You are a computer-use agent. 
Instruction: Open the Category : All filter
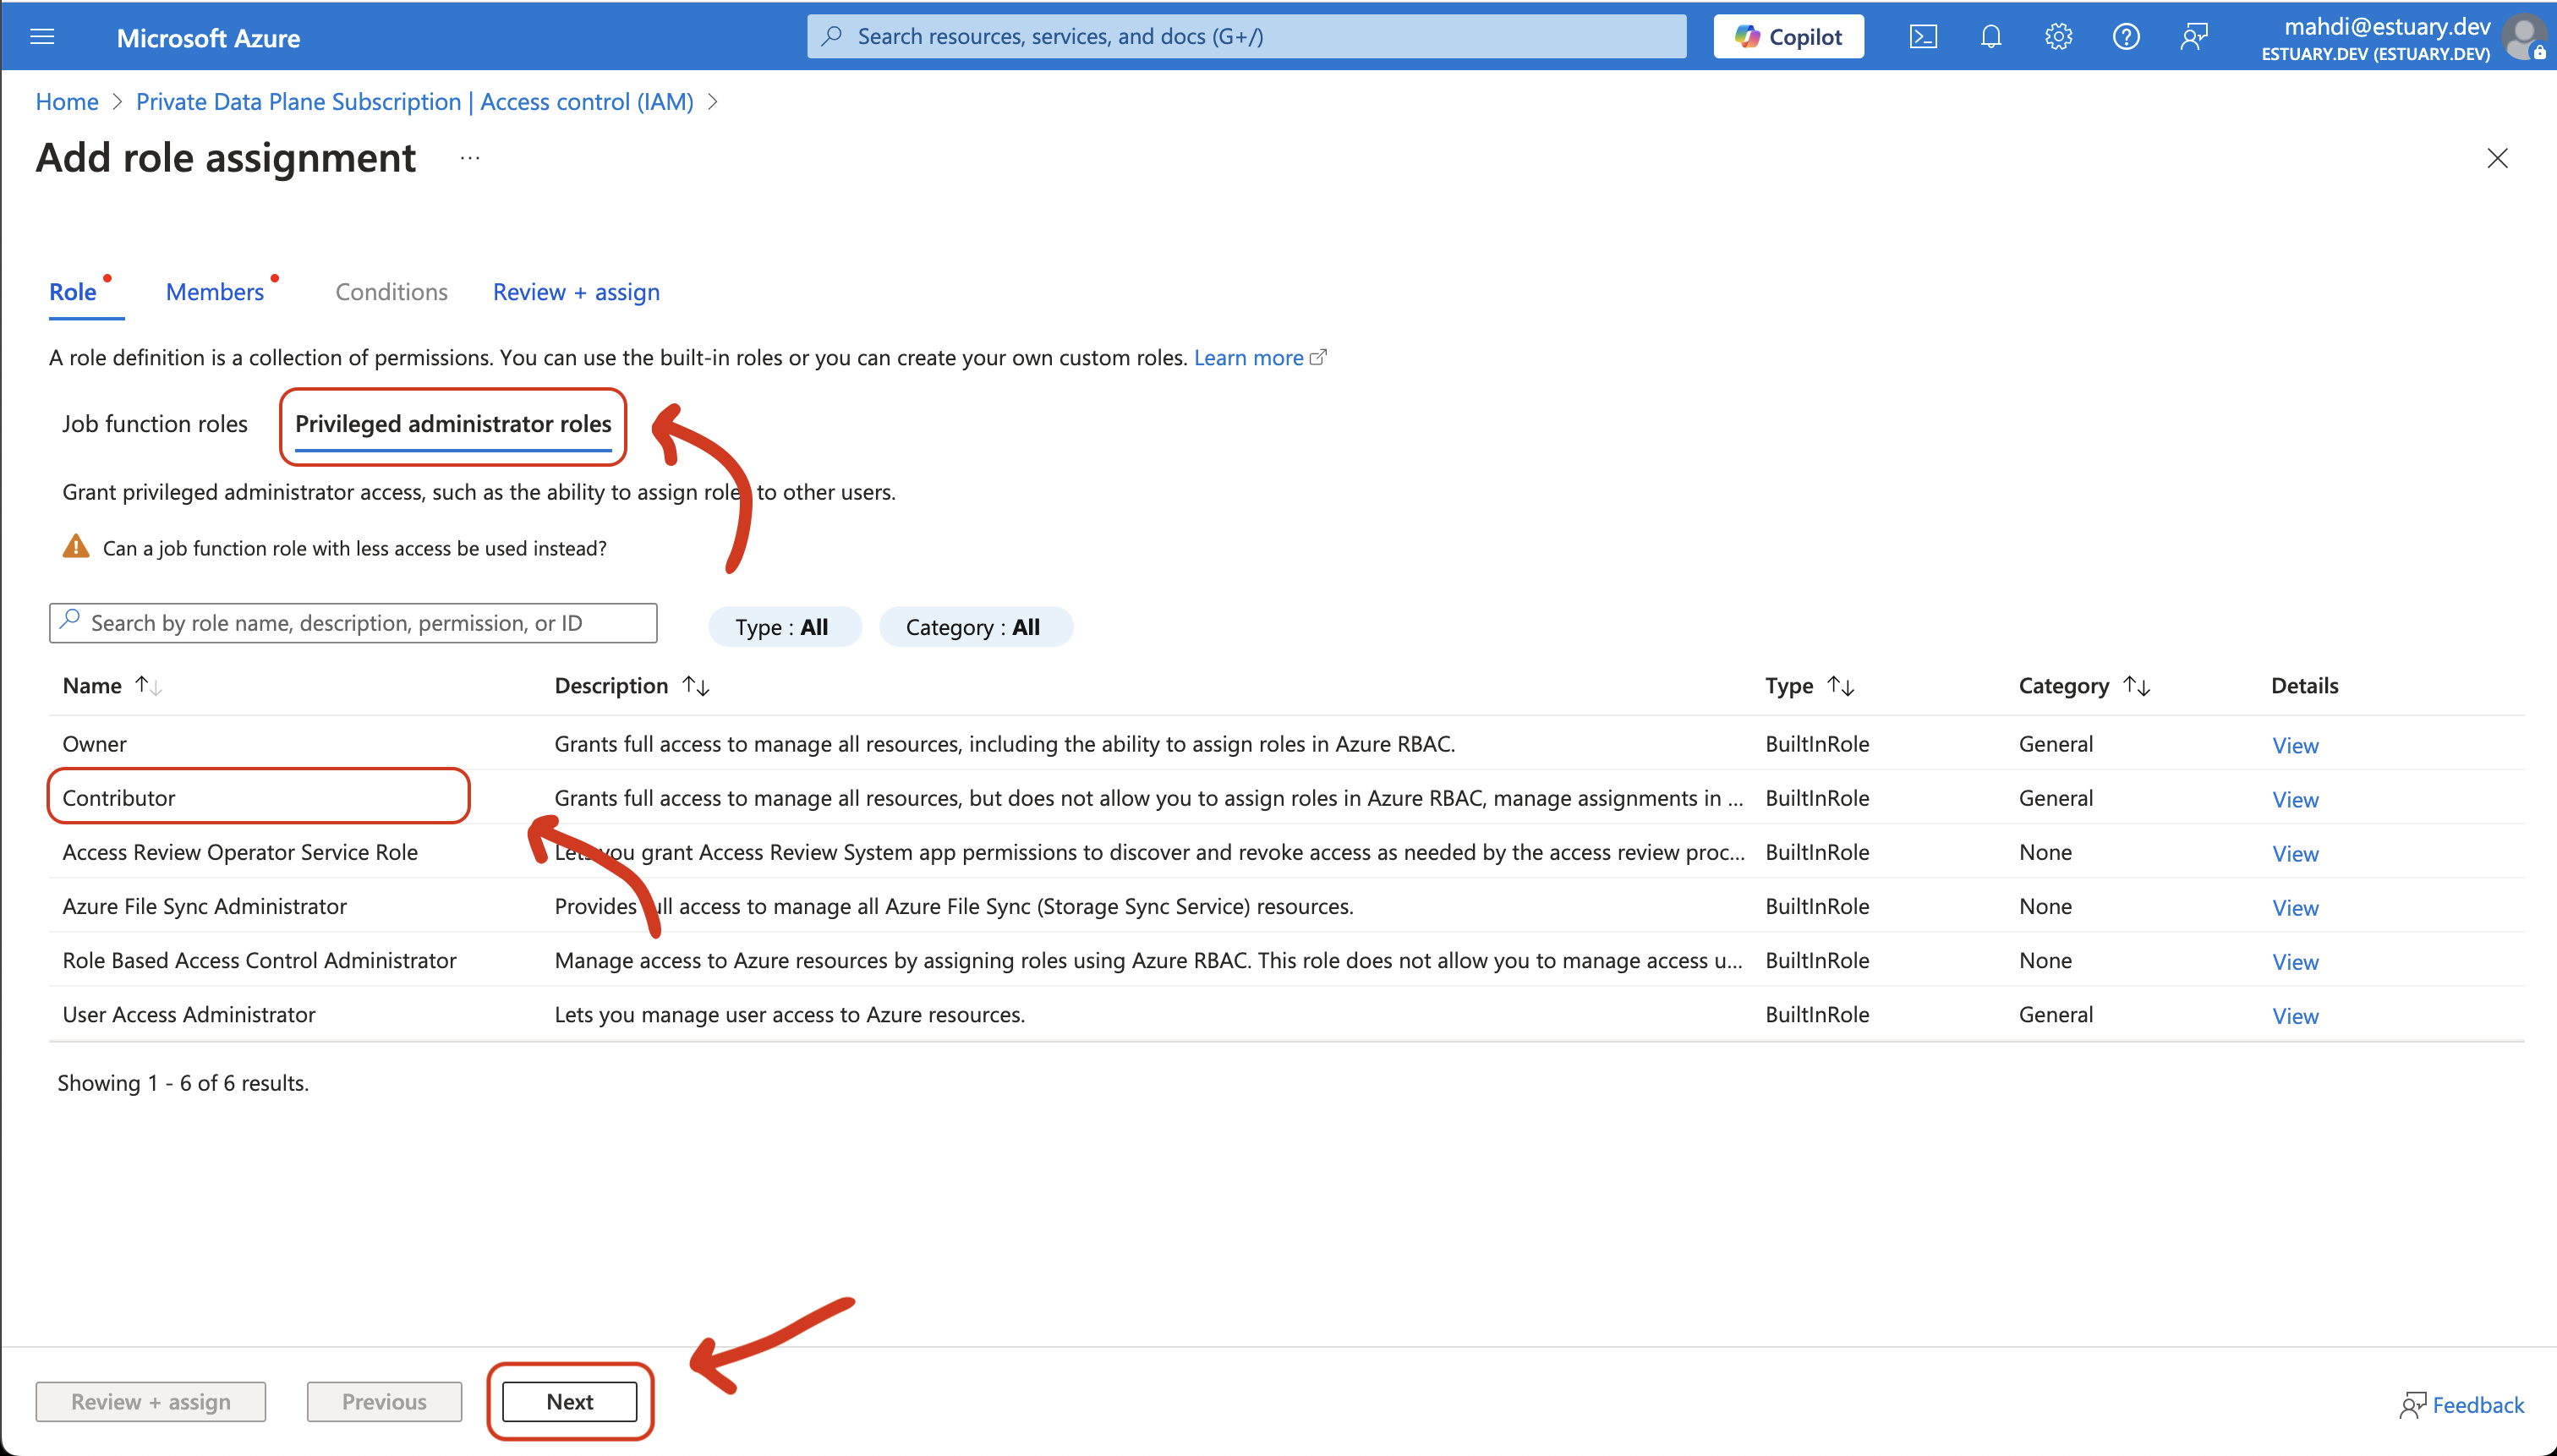click(974, 627)
